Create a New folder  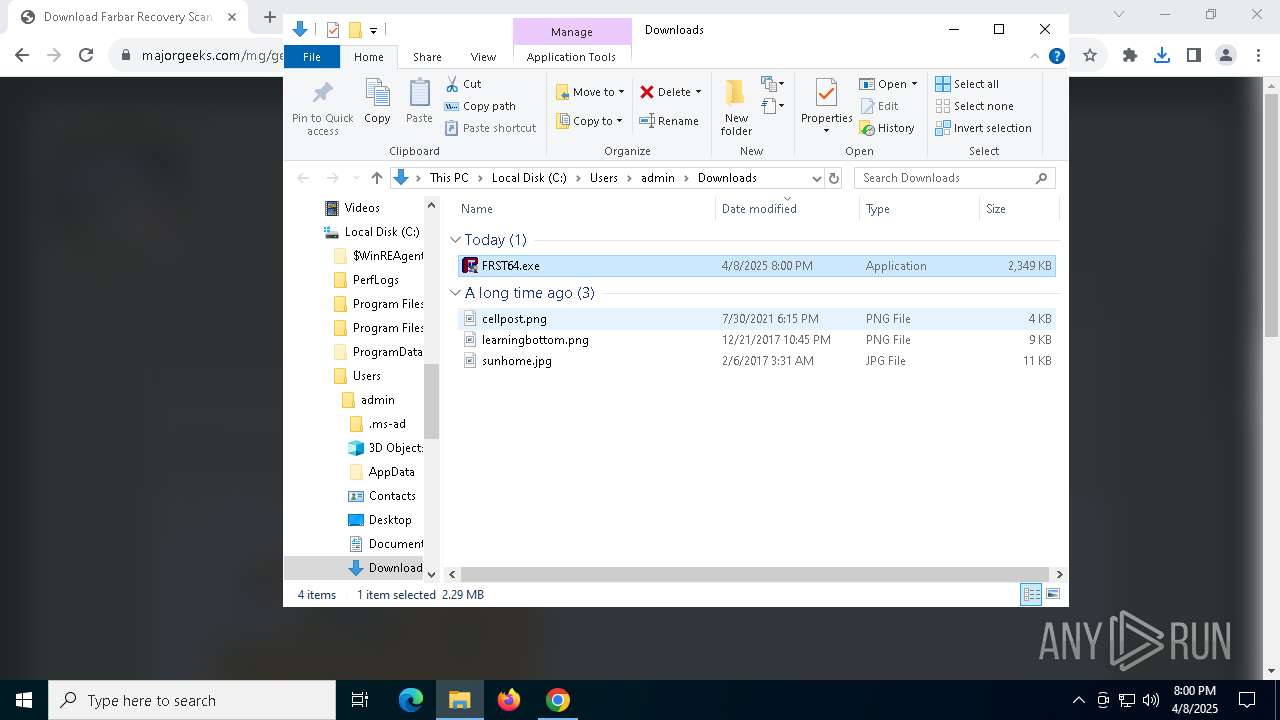[736, 107]
